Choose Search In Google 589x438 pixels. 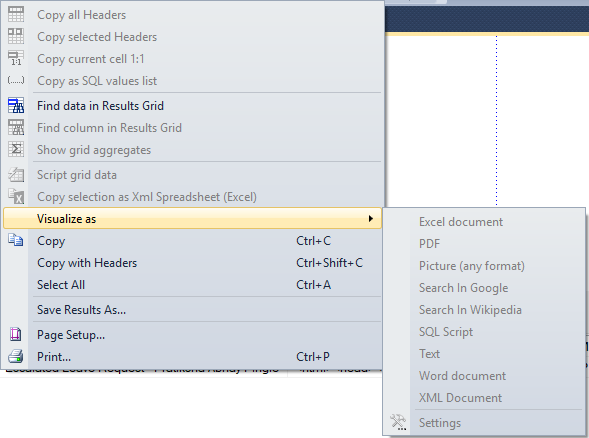(484, 288)
